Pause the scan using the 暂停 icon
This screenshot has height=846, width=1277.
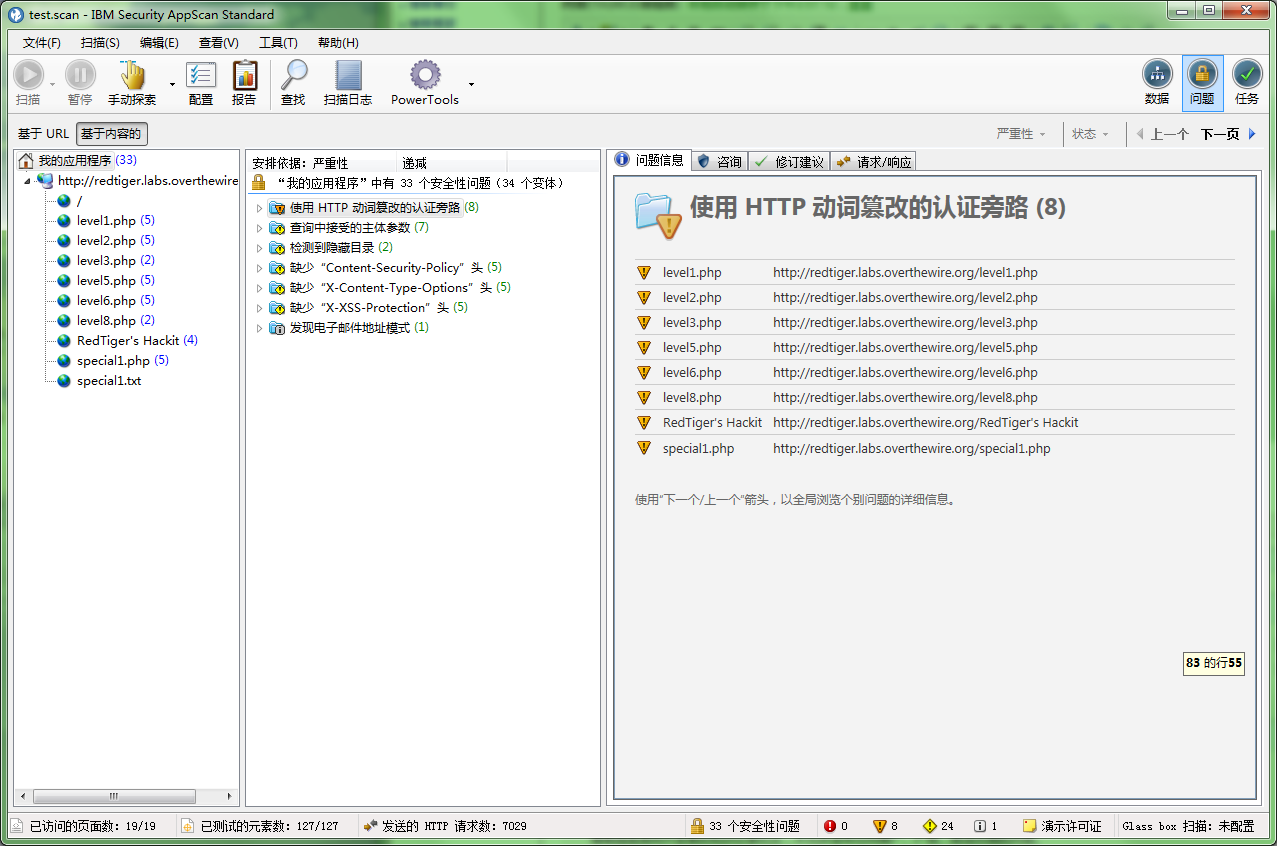(80, 75)
